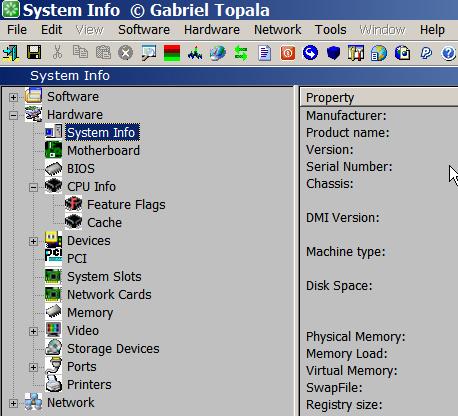
Task: Click the blue circle curved-arrow icon
Action: click(x=310, y=53)
